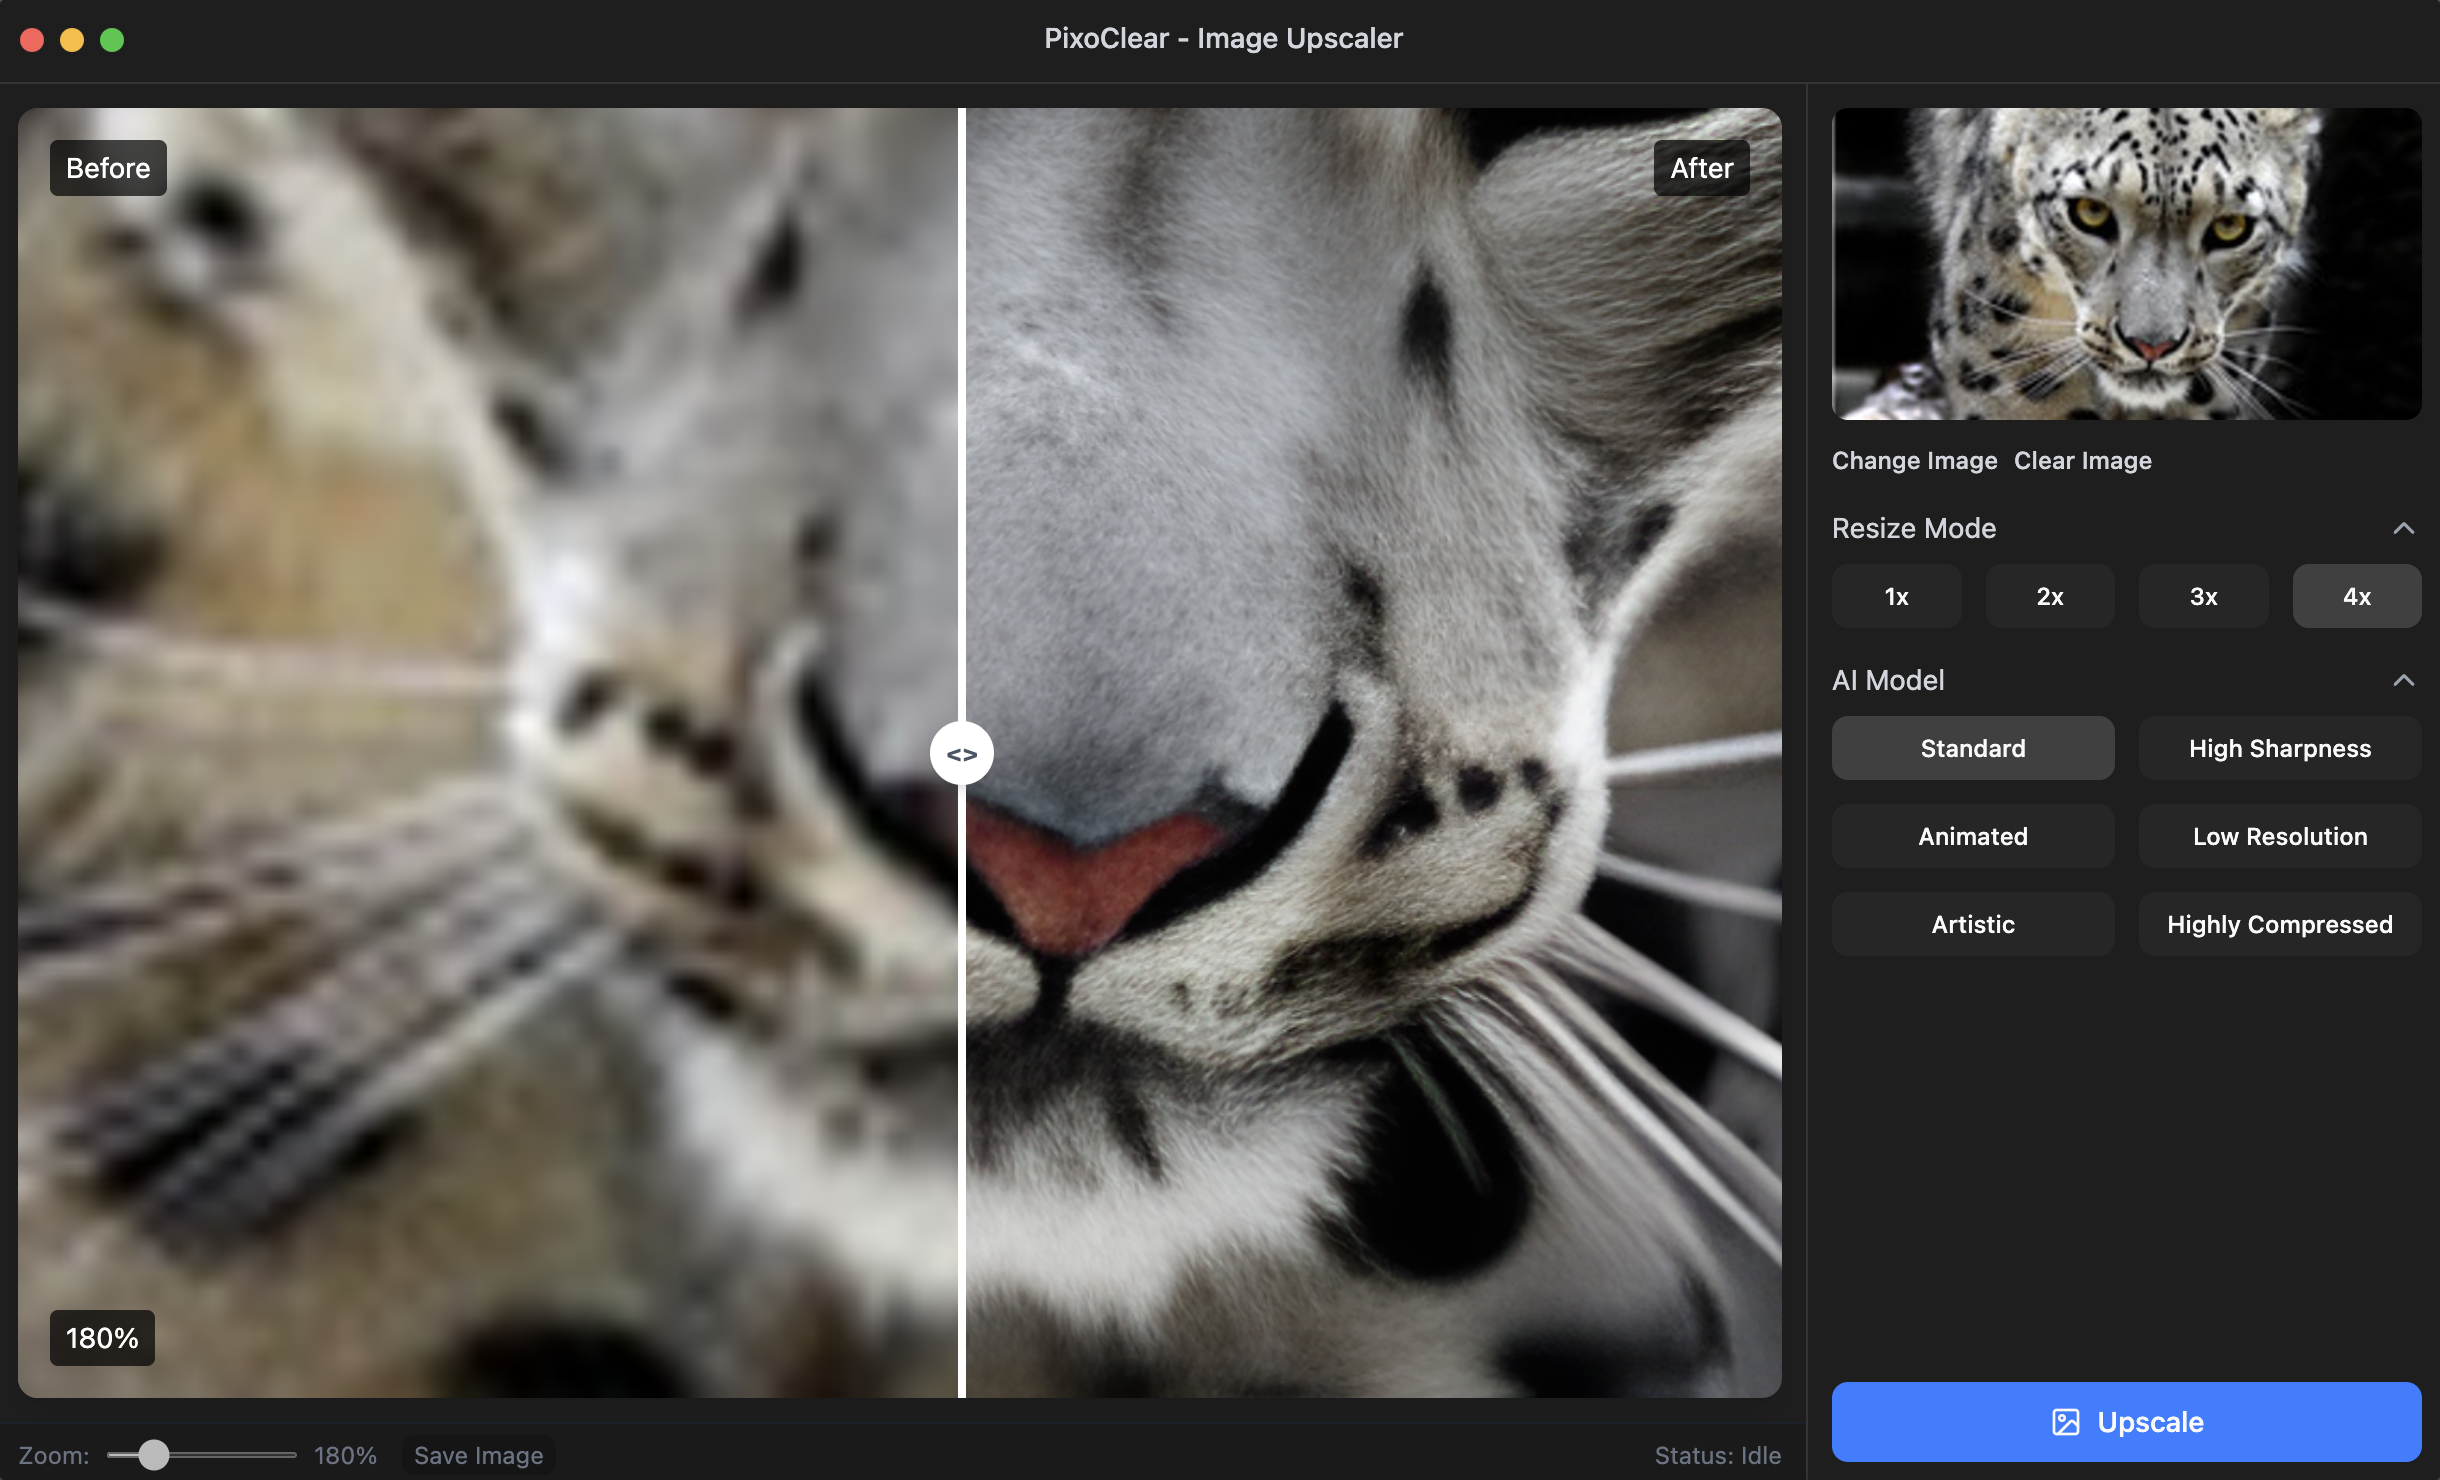Screen dimensions: 2440x1480
Task: Pick the Animated AI model
Action: tap(1972, 837)
